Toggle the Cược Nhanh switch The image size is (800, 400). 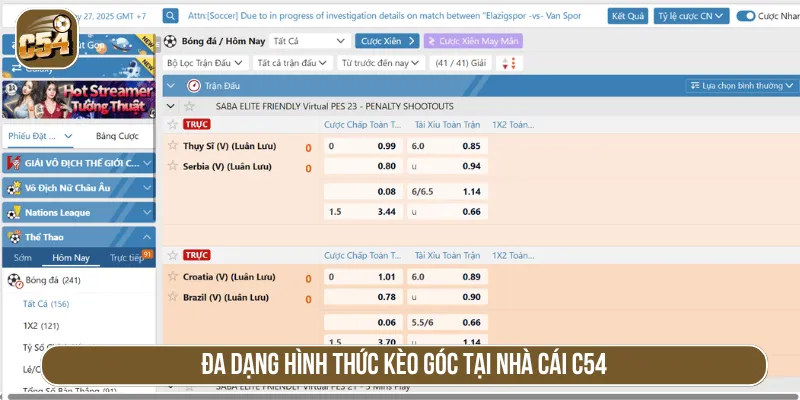[x=745, y=16]
